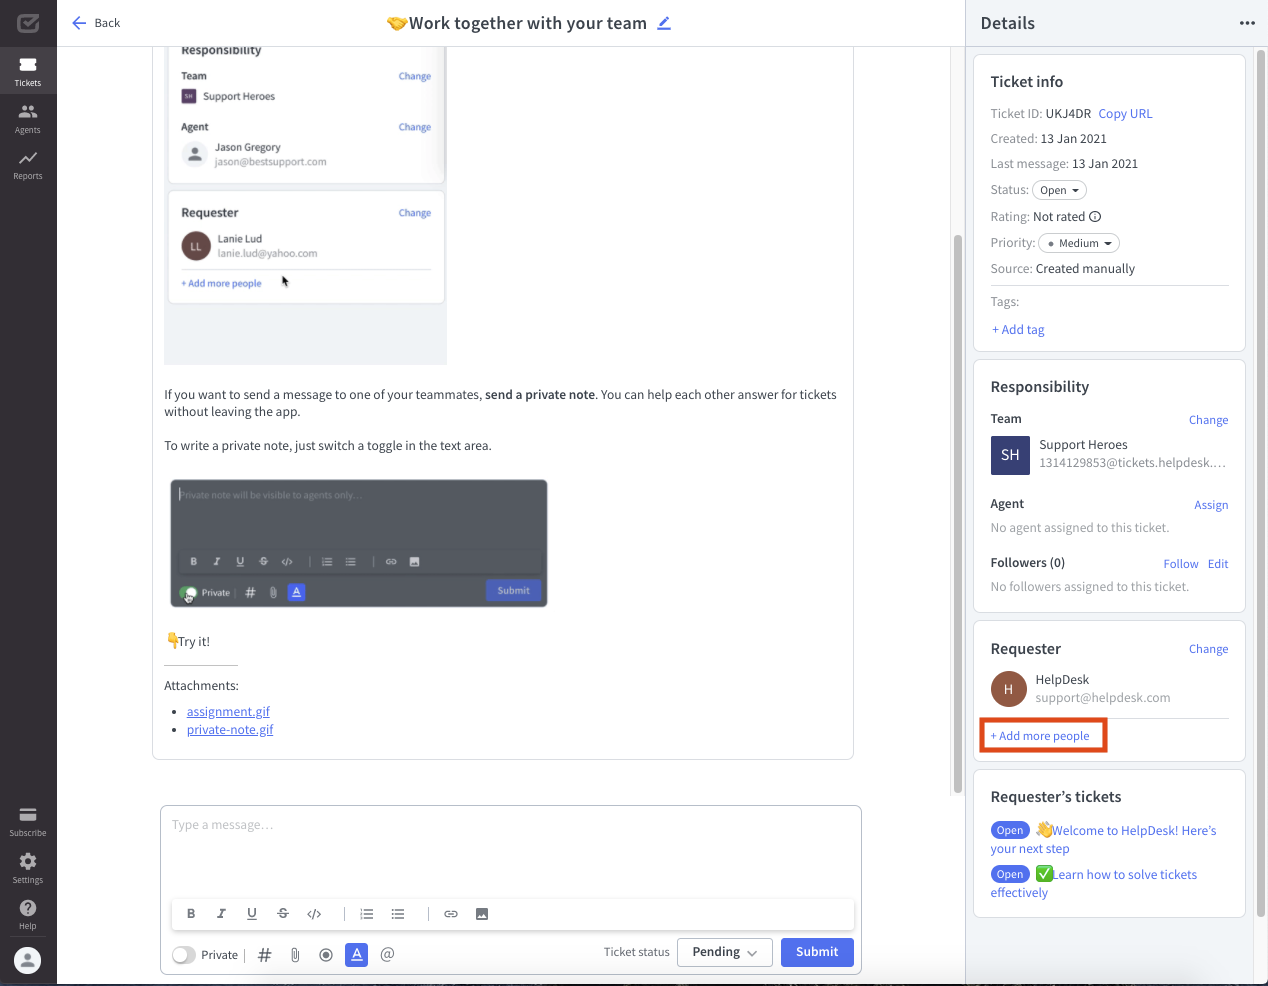
Task: Open the Details panel more options menu
Action: [x=1247, y=23]
